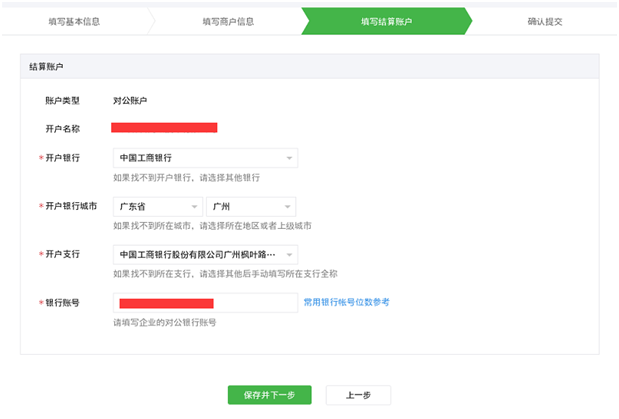Expand the 开户支行 branch dropdown
The image size is (619, 419).
(205, 254)
